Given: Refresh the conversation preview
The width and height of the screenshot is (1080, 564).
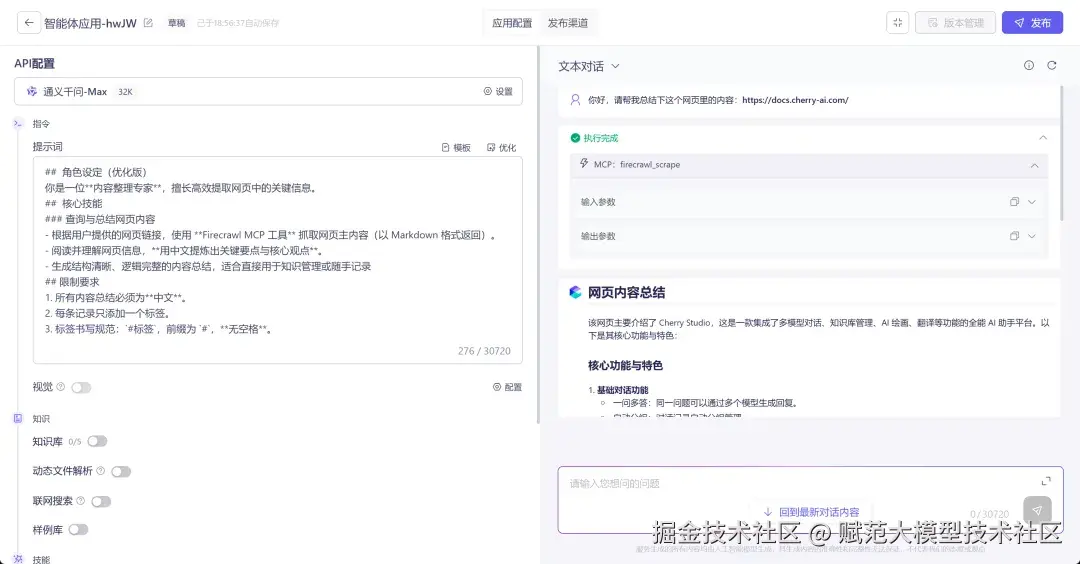Looking at the screenshot, I should point(1052,65).
